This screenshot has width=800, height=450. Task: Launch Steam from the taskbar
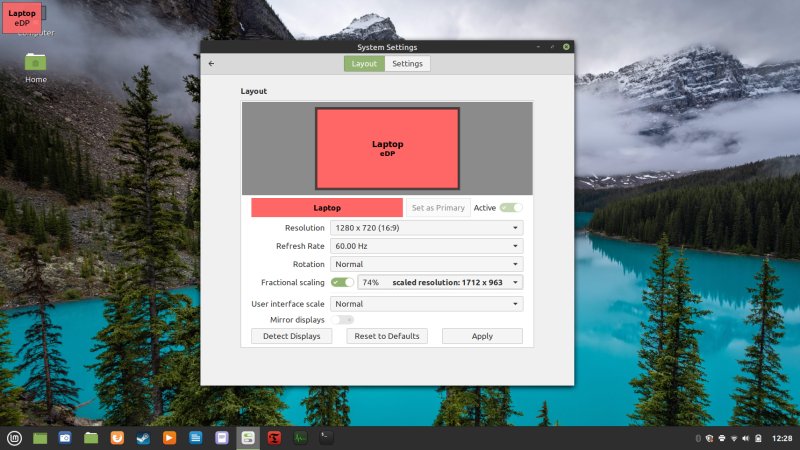pos(143,438)
